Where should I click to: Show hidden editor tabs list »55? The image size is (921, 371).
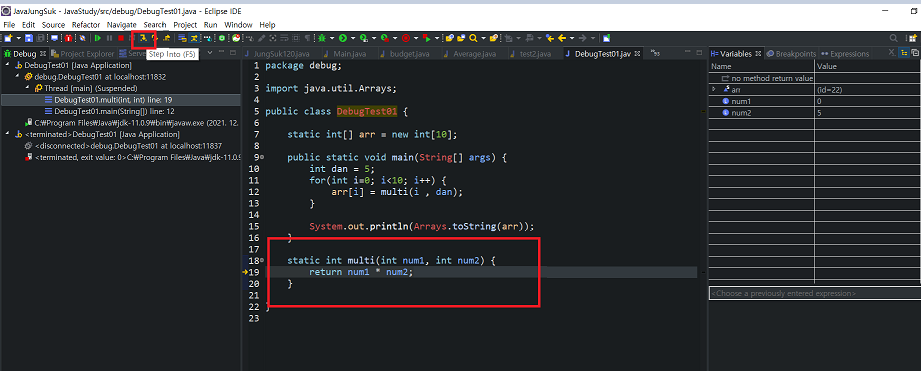click(656, 53)
